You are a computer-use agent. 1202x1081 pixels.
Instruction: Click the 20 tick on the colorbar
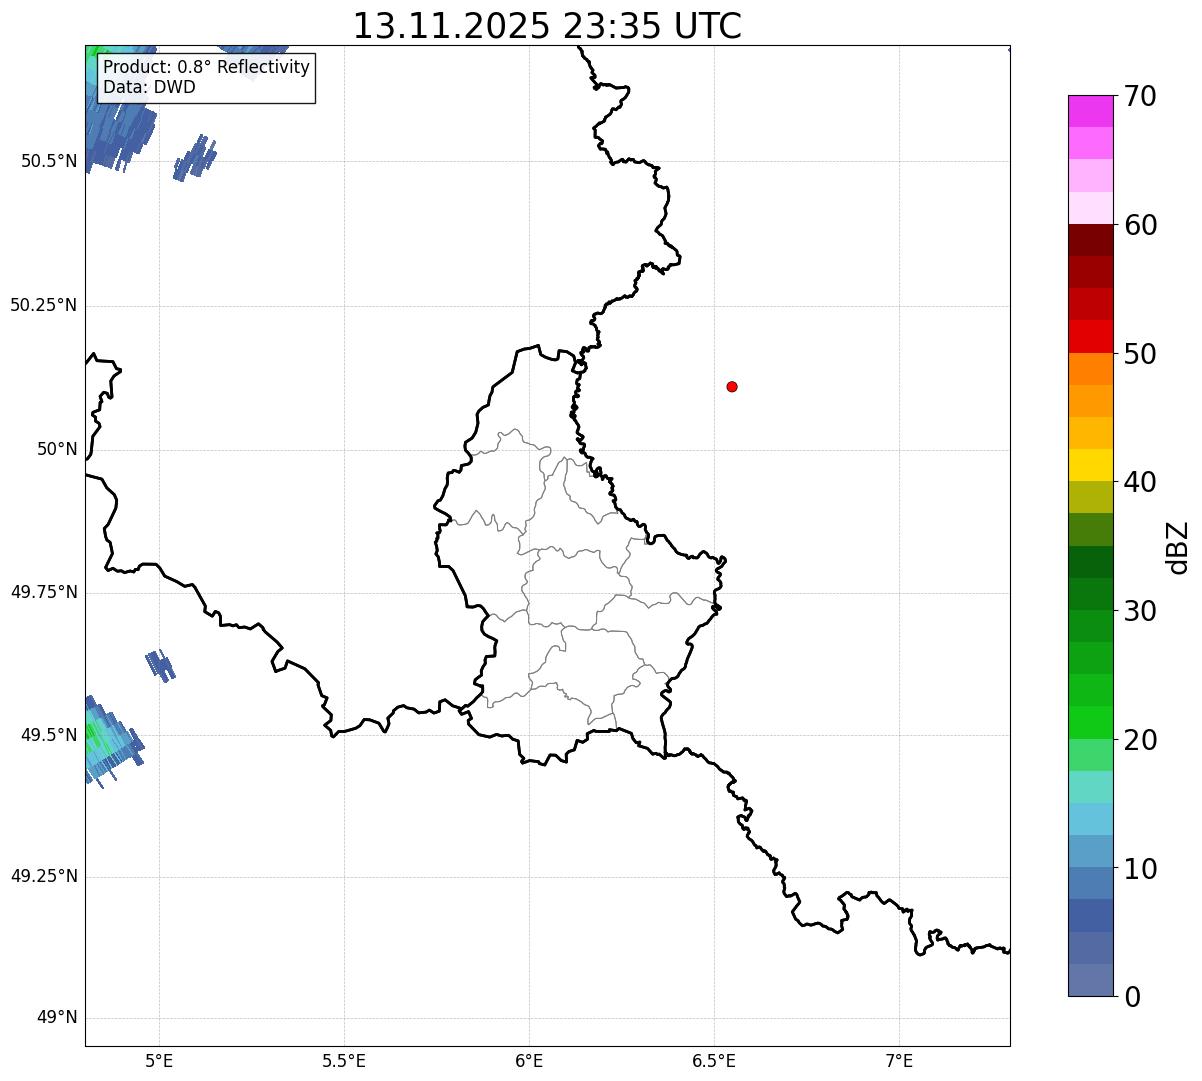point(1140,740)
